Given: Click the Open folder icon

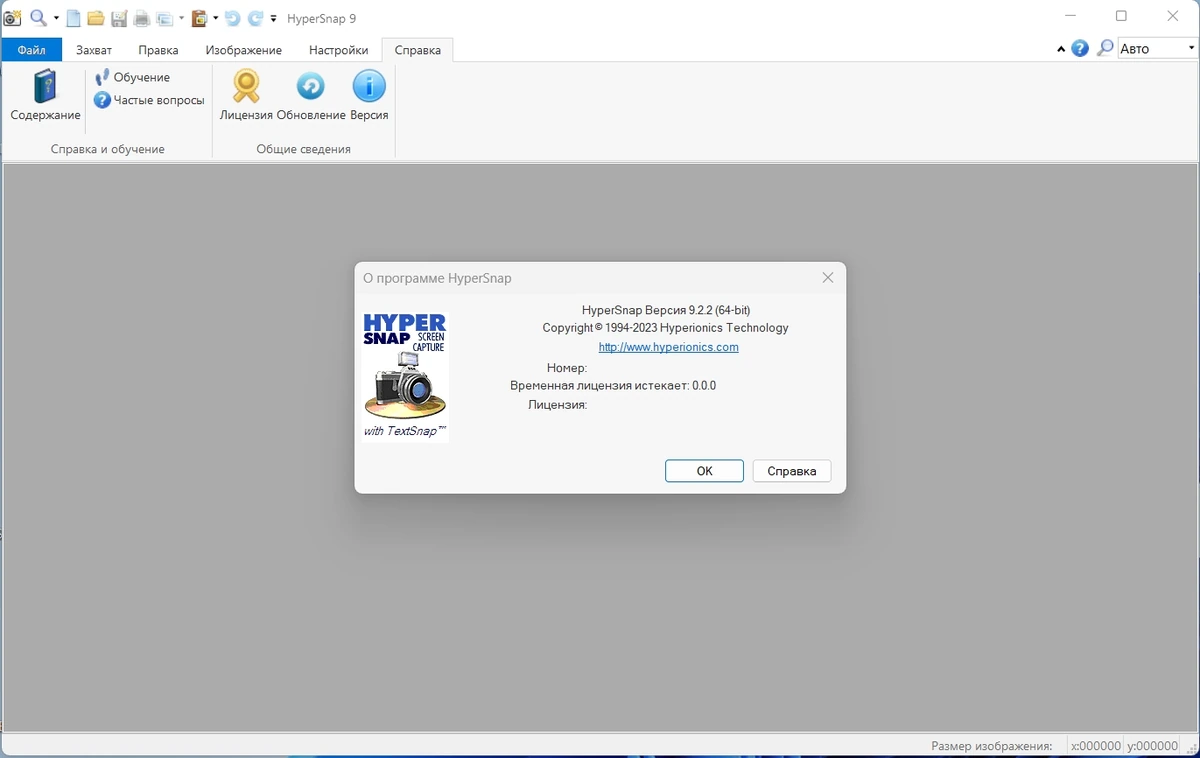Looking at the screenshot, I should click(x=96, y=18).
